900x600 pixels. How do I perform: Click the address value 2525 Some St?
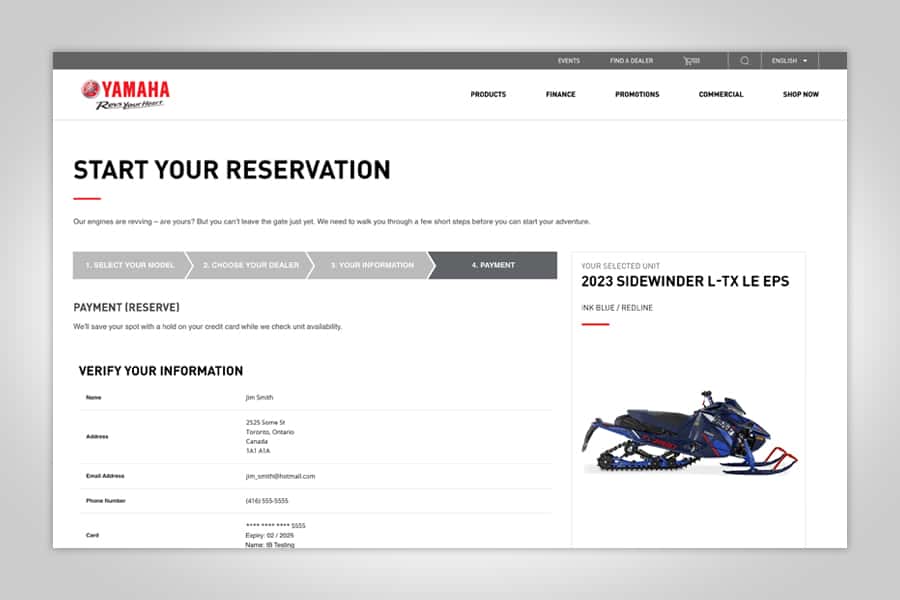click(x=265, y=422)
